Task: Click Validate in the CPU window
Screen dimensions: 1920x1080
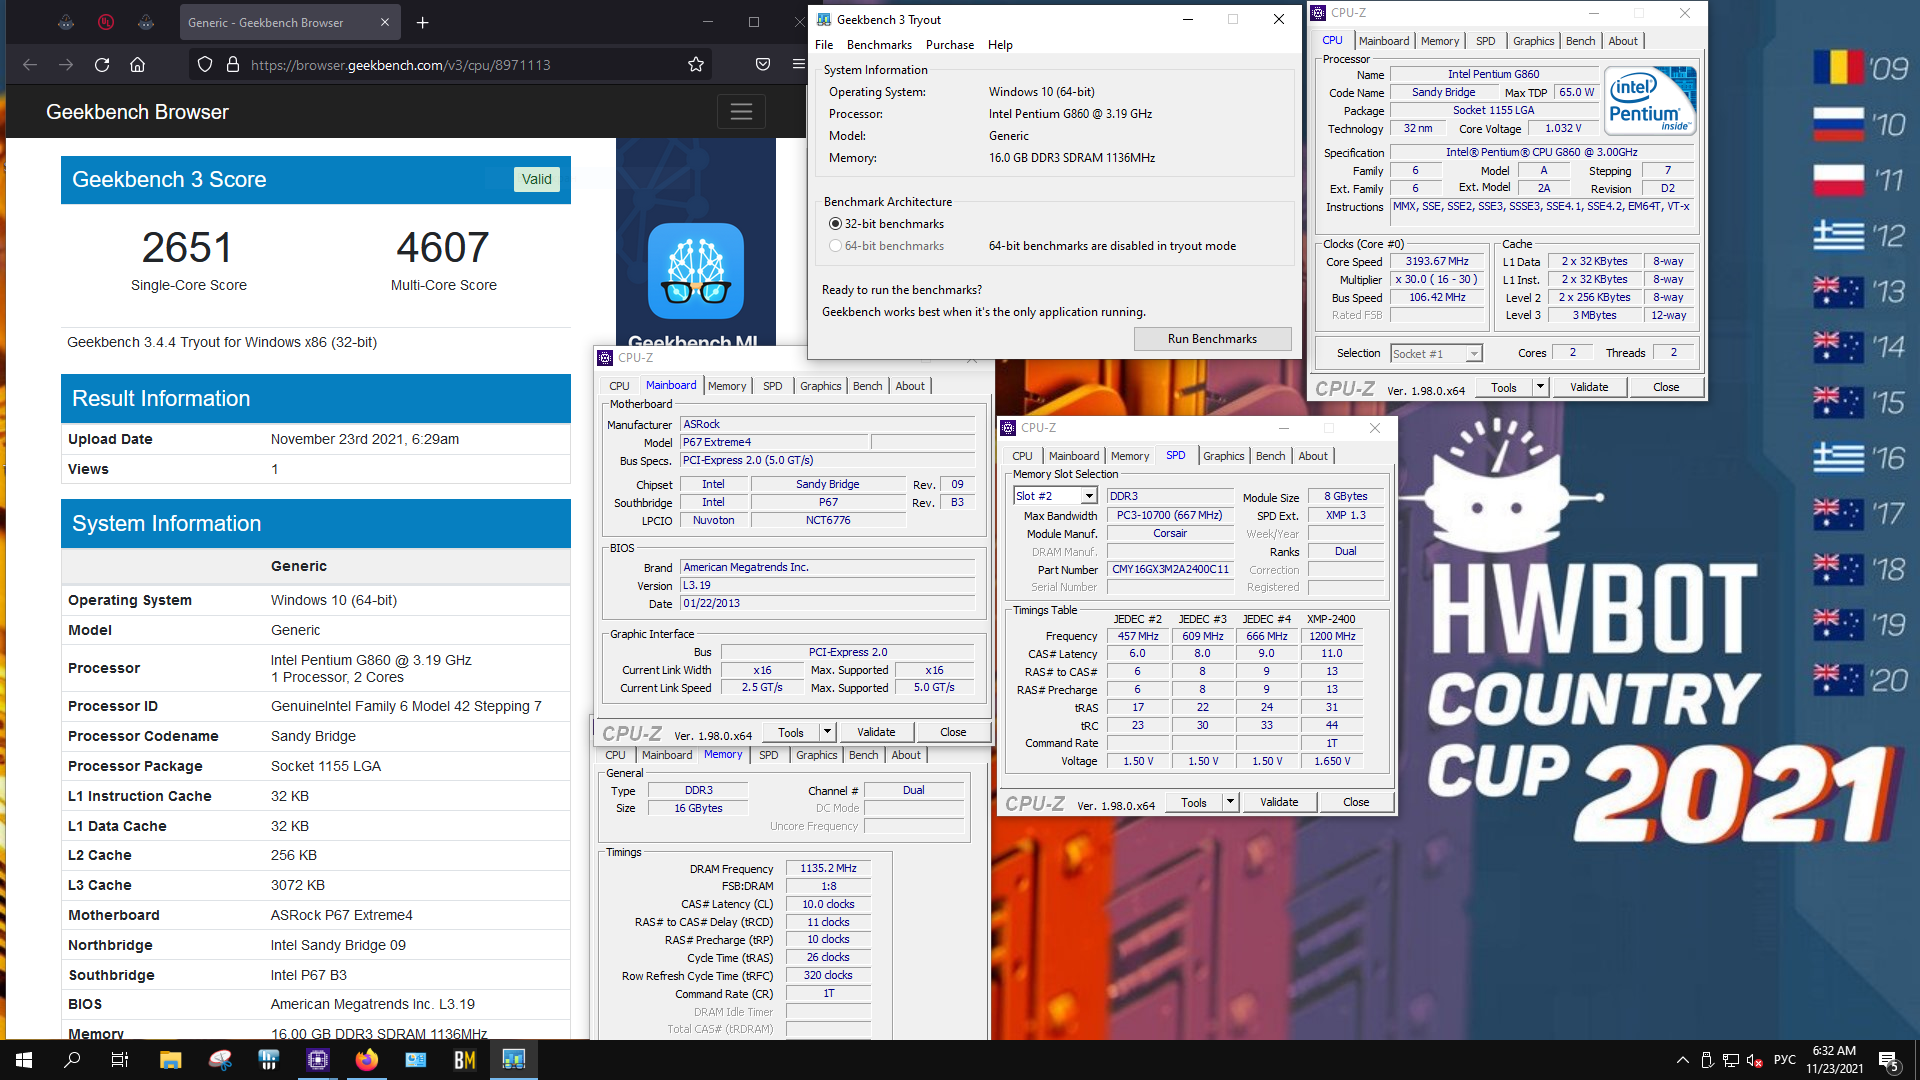Action: click(x=1589, y=387)
